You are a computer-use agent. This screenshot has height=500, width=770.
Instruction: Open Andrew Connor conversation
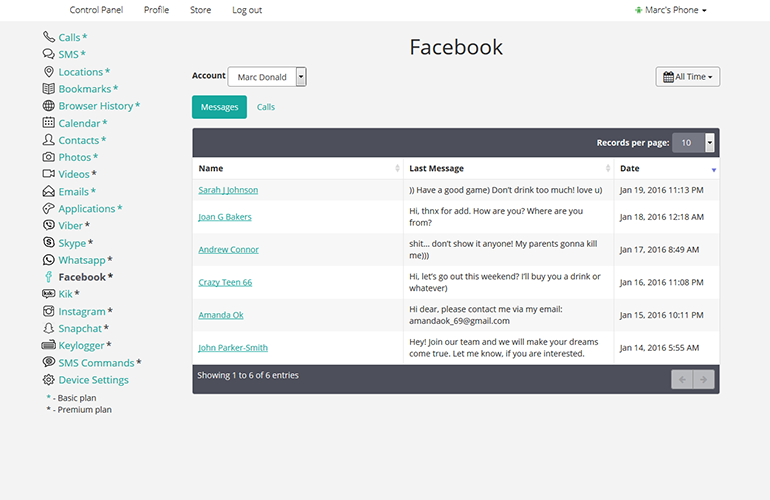228,250
